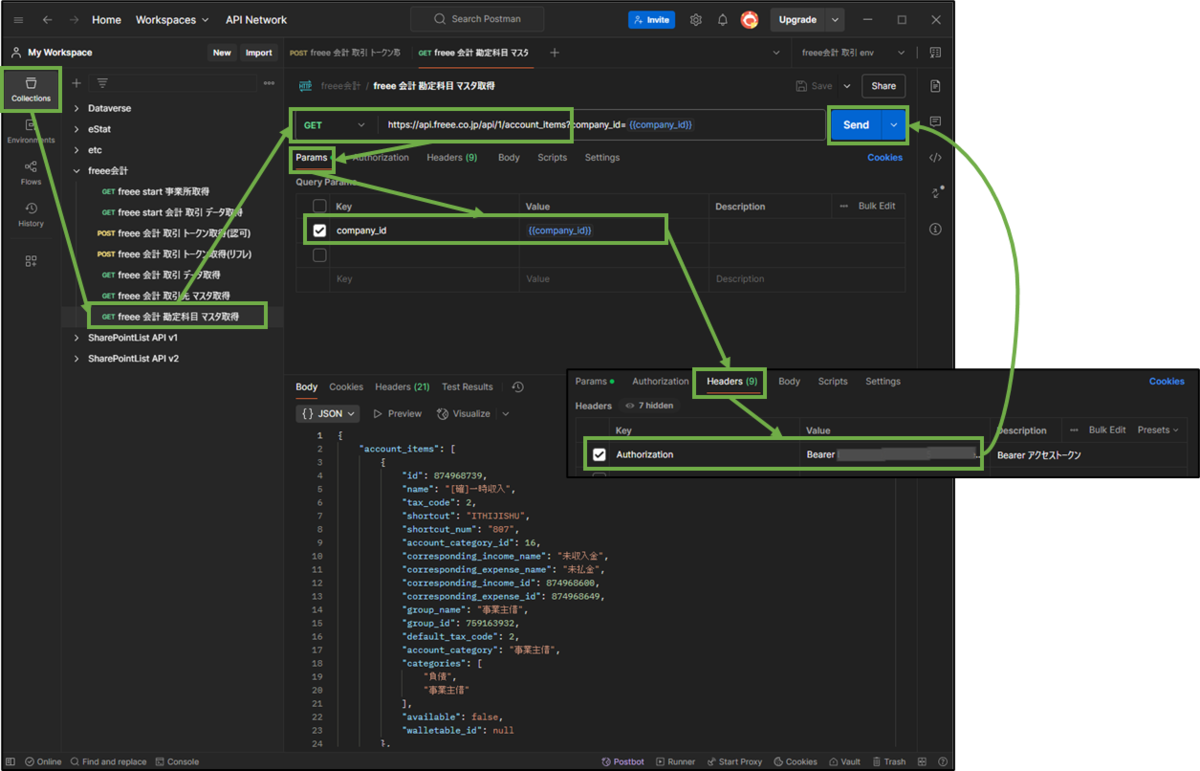
Task: Click the request URL input field
Action: tap(600, 125)
